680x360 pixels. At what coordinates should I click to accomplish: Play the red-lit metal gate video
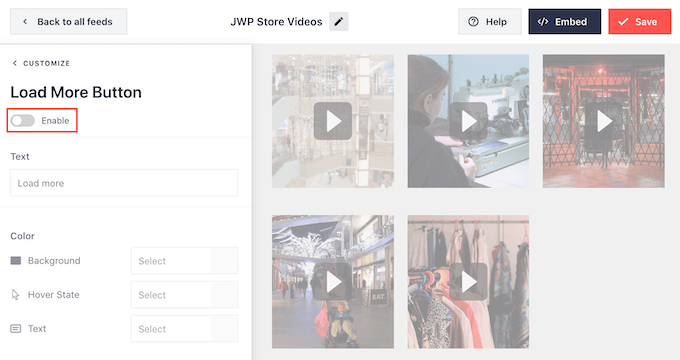[604, 121]
